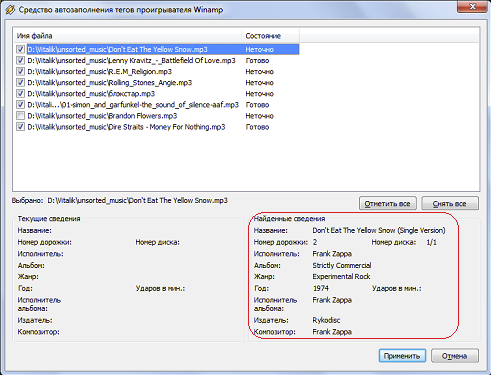Click the Готово status of Dire Straits file
This screenshot has width=491, height=375.
click(x=257, y=127)
